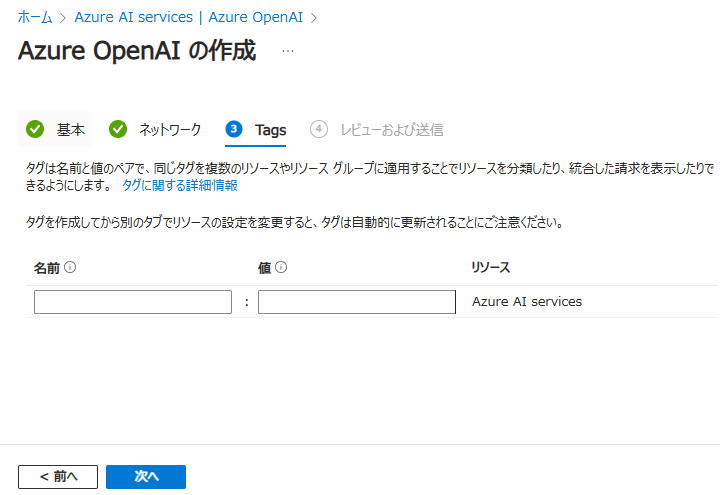Image resolution: width=720 pixels, height=495 pixels.
Task: Click the 次へ button
Action: [146, 477]
